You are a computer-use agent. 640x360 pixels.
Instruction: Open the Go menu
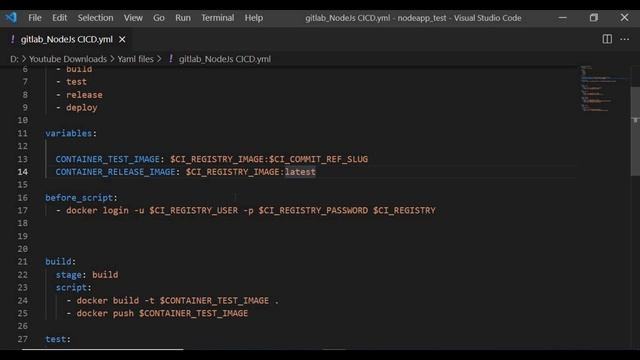[159, 18]
